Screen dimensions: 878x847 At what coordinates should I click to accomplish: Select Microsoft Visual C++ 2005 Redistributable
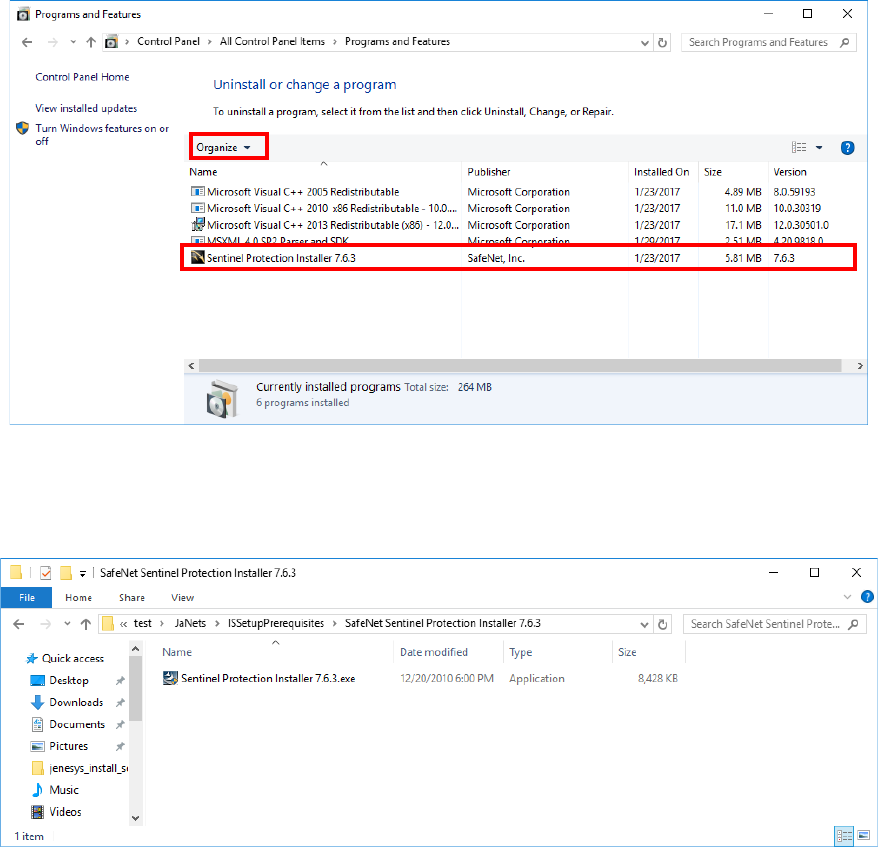pyautogui.click(x=302, y=192)
